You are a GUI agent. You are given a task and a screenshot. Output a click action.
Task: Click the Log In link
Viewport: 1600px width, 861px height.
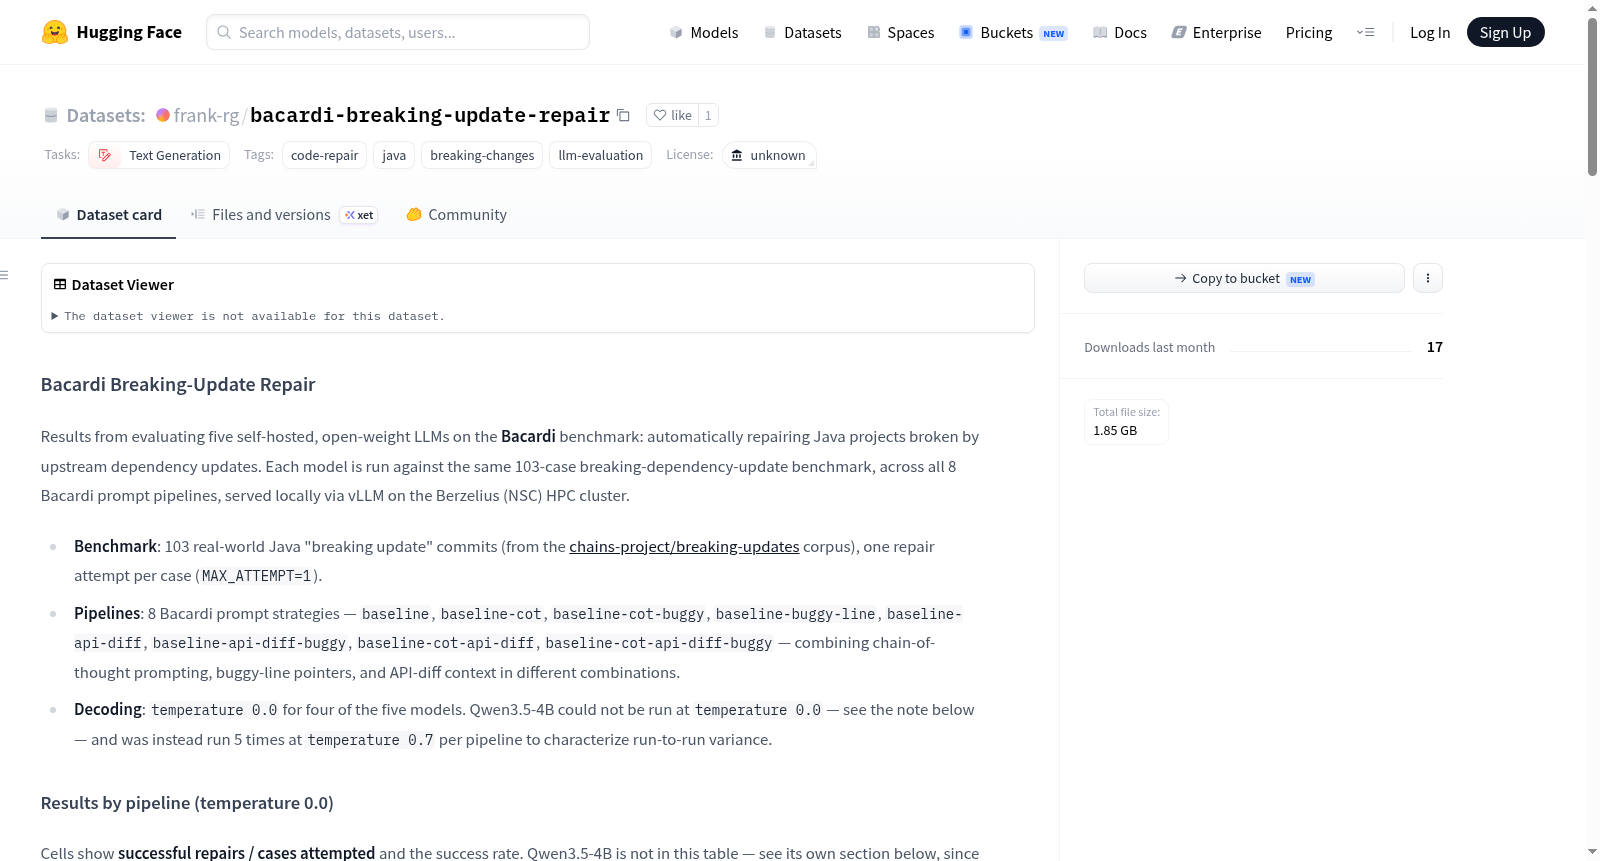pyautogui.click(x=1430, y=32)
